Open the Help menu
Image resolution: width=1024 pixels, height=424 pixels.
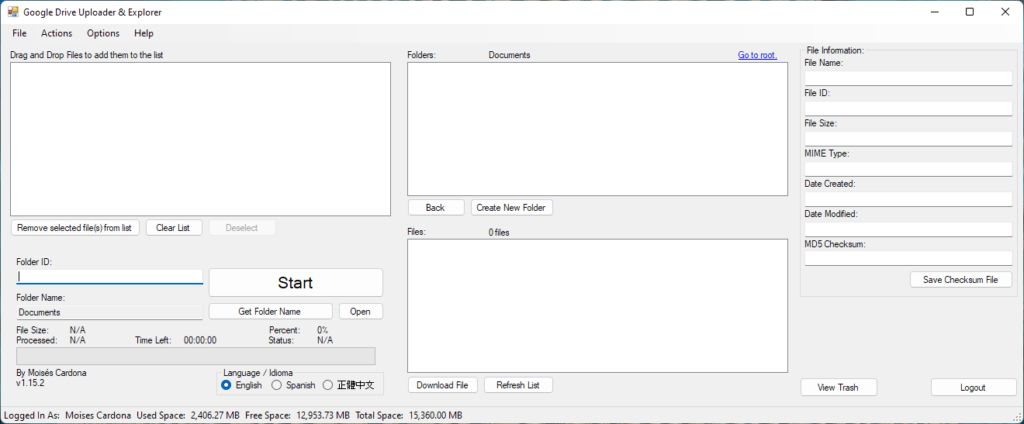[x=144, y=33]
